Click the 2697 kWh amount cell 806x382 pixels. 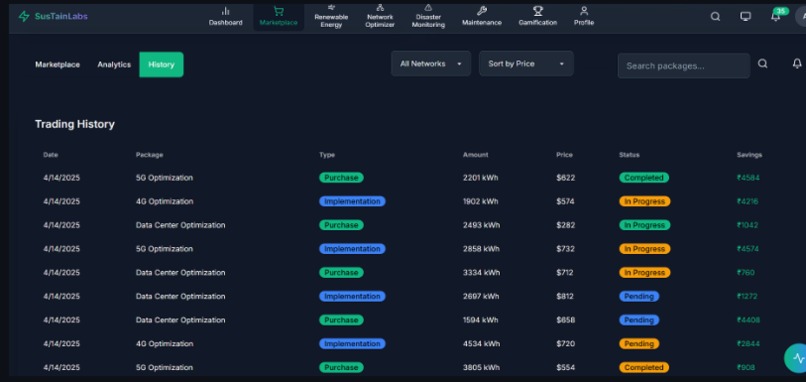pyautogui.click(x=481, y=297)
